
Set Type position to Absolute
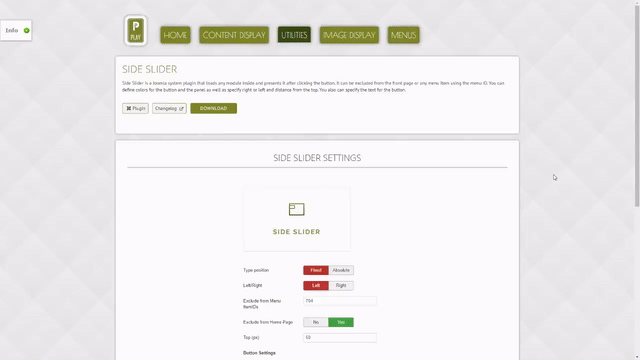(341, 270)
